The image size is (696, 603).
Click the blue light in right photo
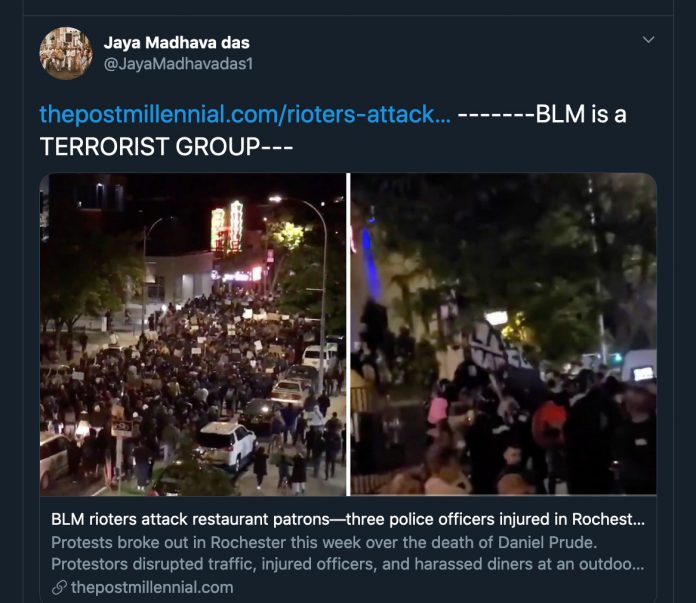pyautogui.click(x=368, y=262)
